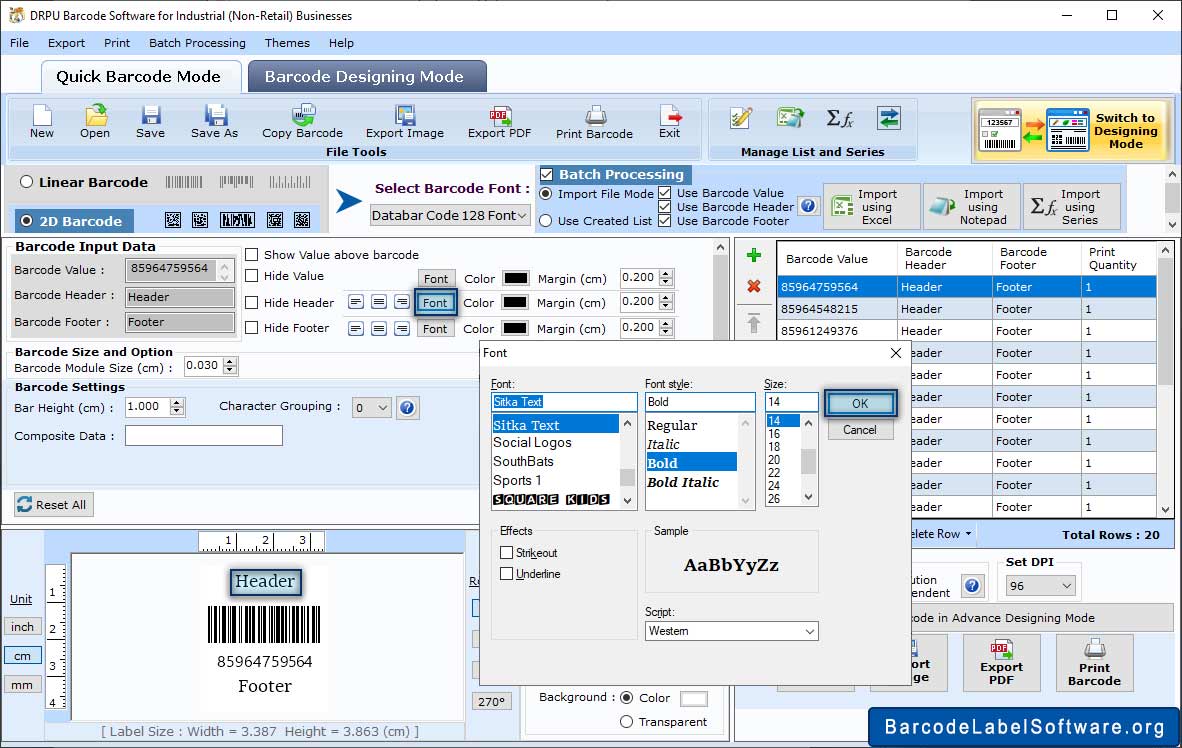Expand the Select Barcode Font dropdown
Viewport: 1182px width, 748px height.
tap(449, 216)
